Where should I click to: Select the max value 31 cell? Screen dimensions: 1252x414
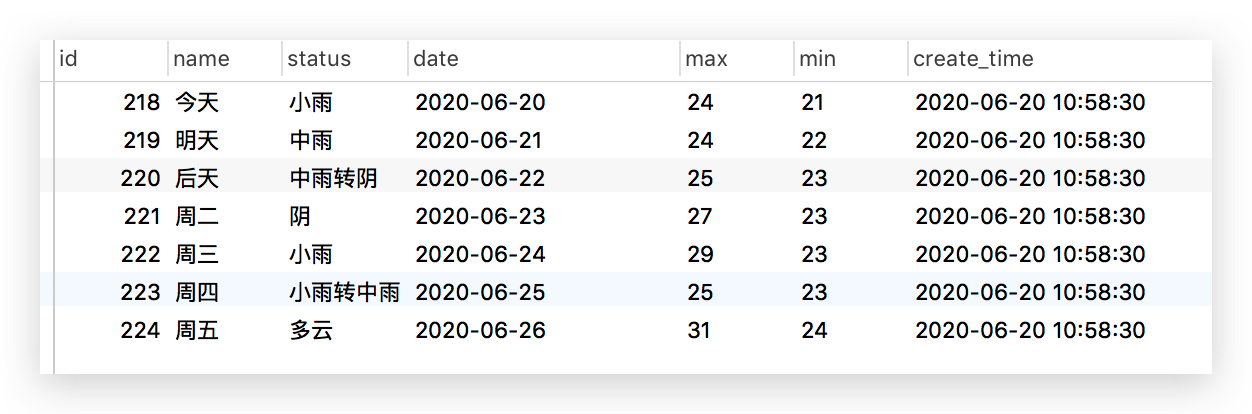(699, 330)
